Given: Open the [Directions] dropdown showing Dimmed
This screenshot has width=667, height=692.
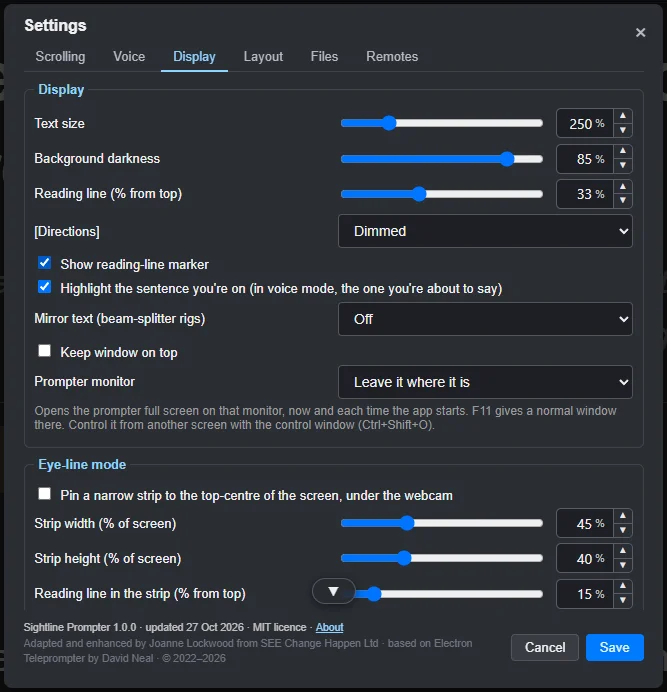Looking at the screenshot, I should coord(485,231).
